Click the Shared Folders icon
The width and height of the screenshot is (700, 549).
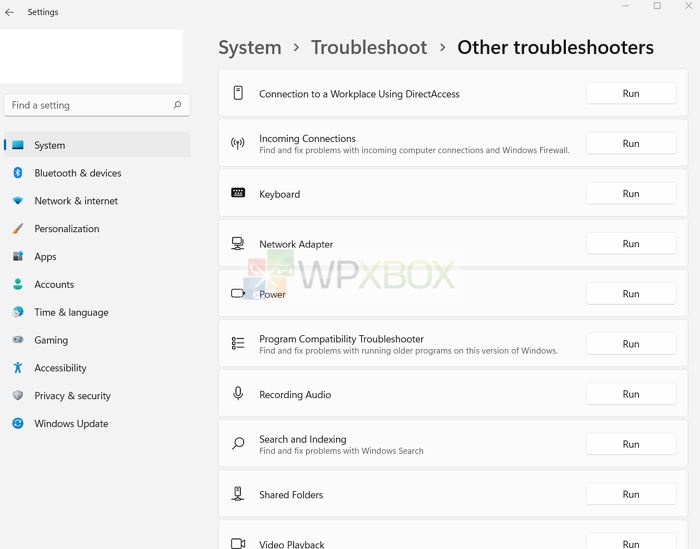pyautogui.click(x=238, y=494)
